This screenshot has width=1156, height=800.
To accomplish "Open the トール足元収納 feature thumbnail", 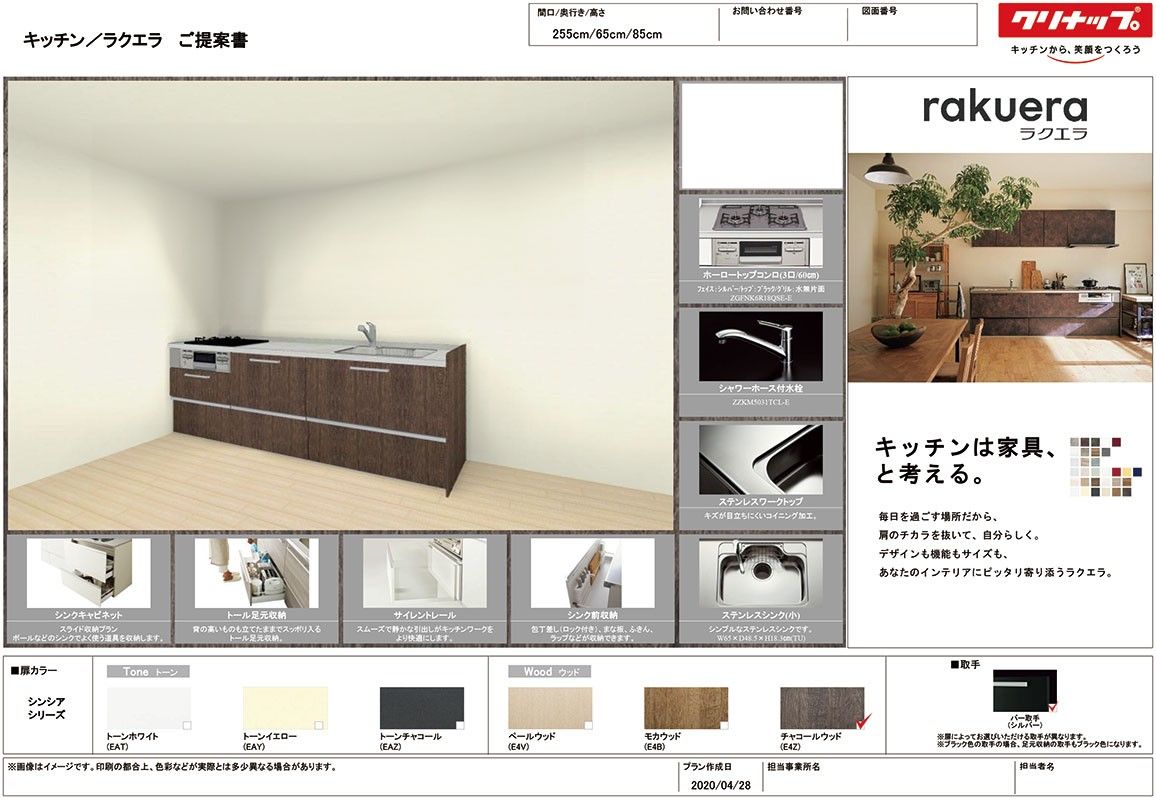I will 257,573.
